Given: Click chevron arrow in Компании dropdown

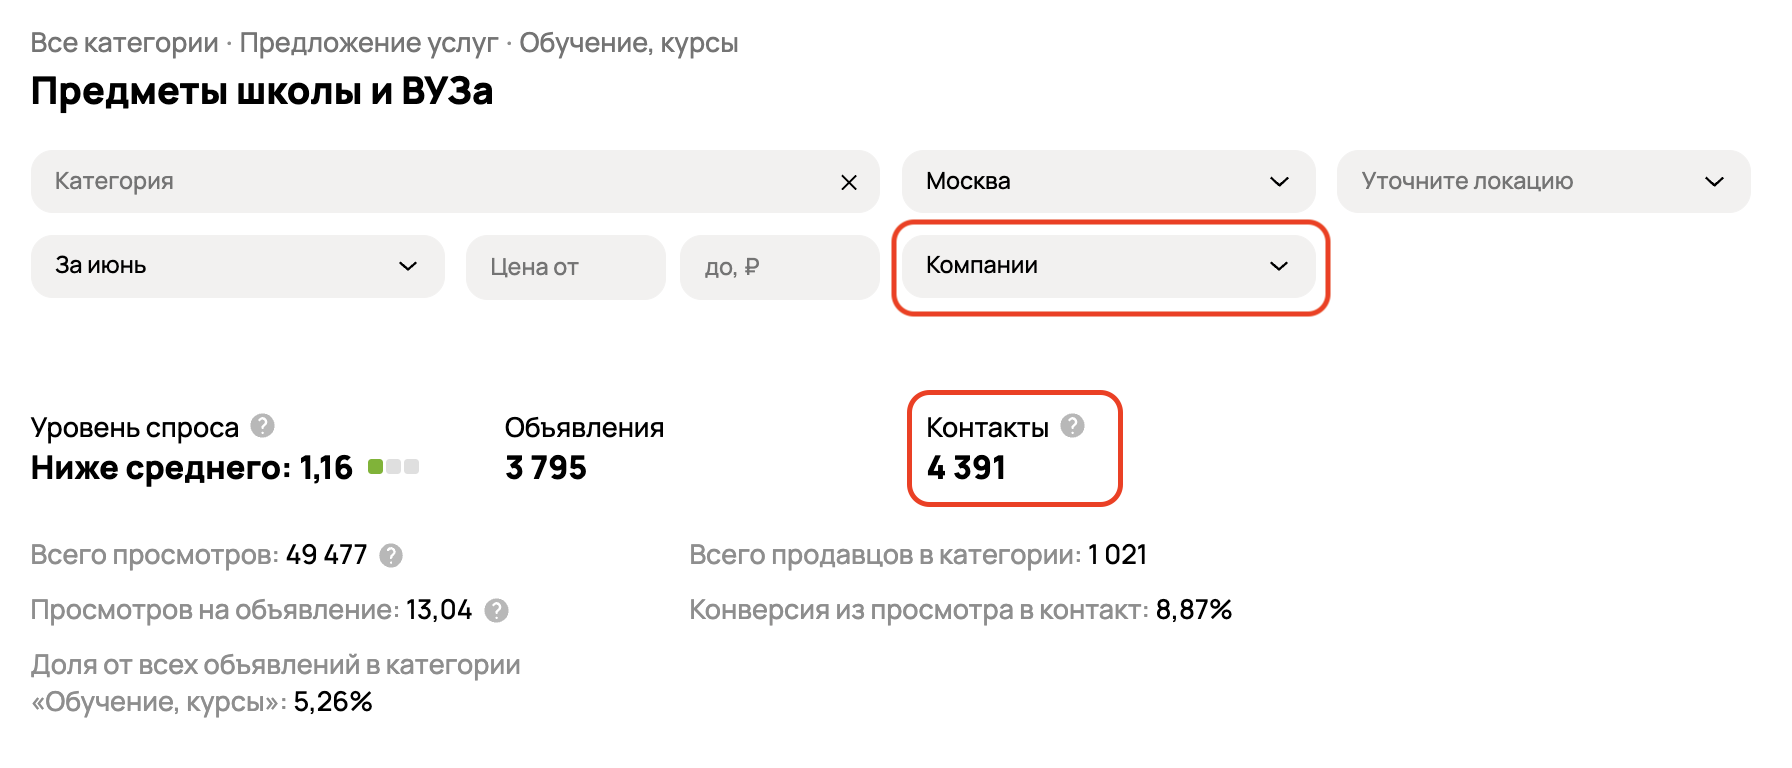Looking at the screenshot, I should tap(1279, 266).
